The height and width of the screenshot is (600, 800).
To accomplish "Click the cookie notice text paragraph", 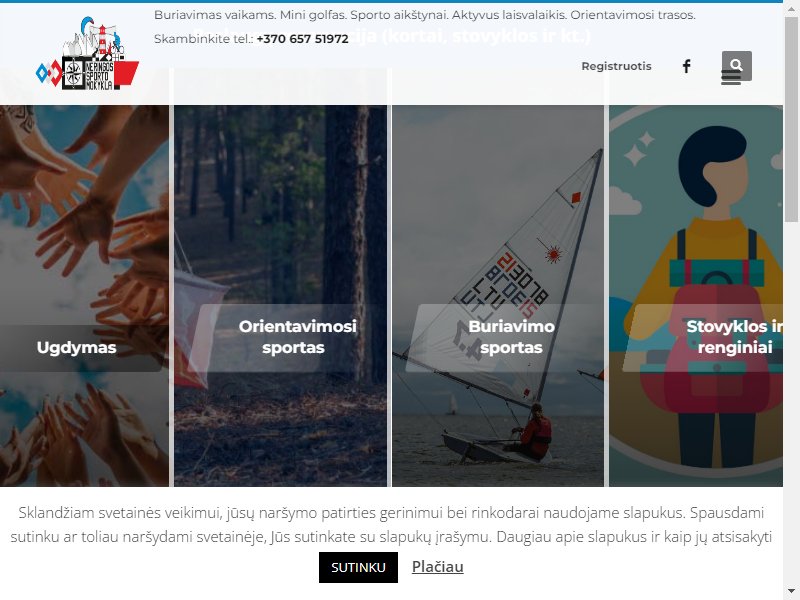I will tap(391, 524).
